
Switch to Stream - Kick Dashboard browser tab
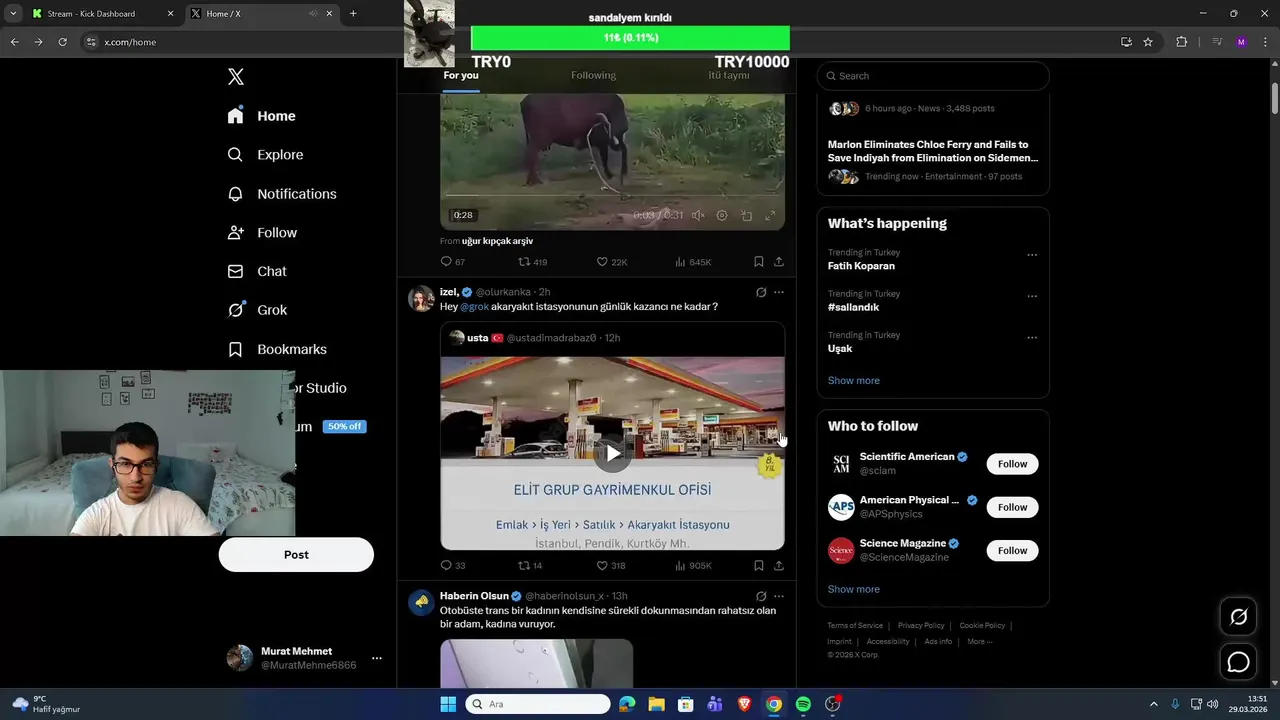[103, 13]
